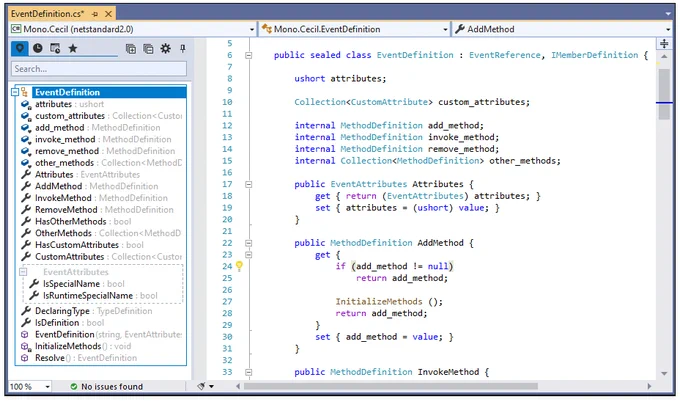Collapse the EventDefinition tree node

pyautogui.click(x=15, y=92)
